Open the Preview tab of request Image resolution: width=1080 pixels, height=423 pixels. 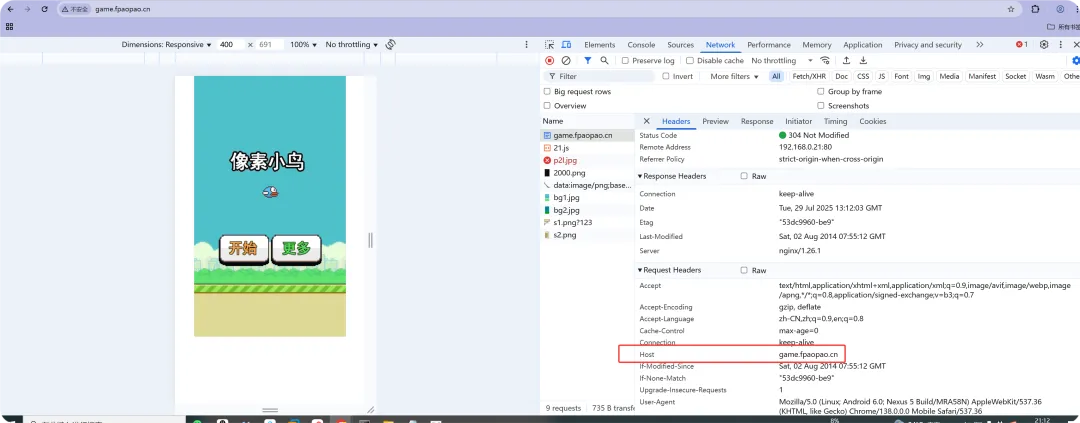pos(716,121)
